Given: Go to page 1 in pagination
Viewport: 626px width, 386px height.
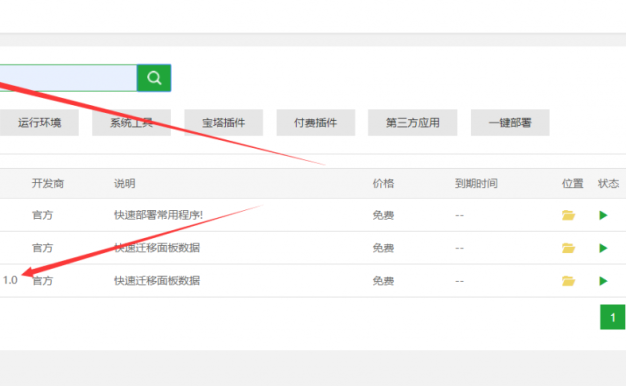Looking at the screenshot, I should 612,317.
